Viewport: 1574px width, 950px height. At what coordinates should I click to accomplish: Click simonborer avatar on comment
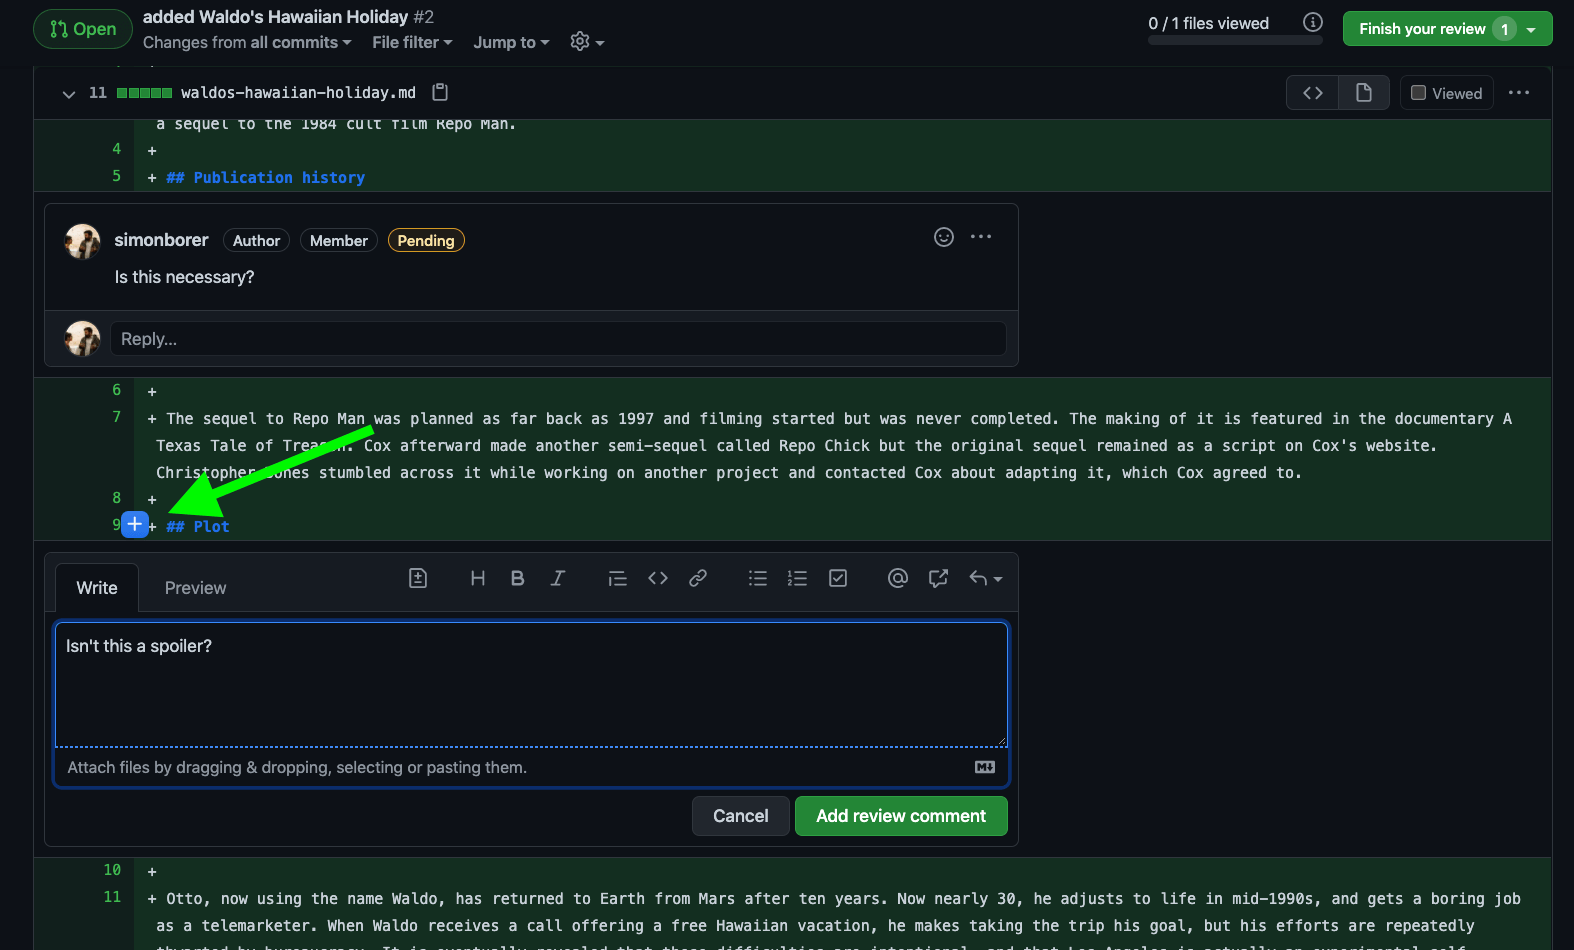pos(83,241)
